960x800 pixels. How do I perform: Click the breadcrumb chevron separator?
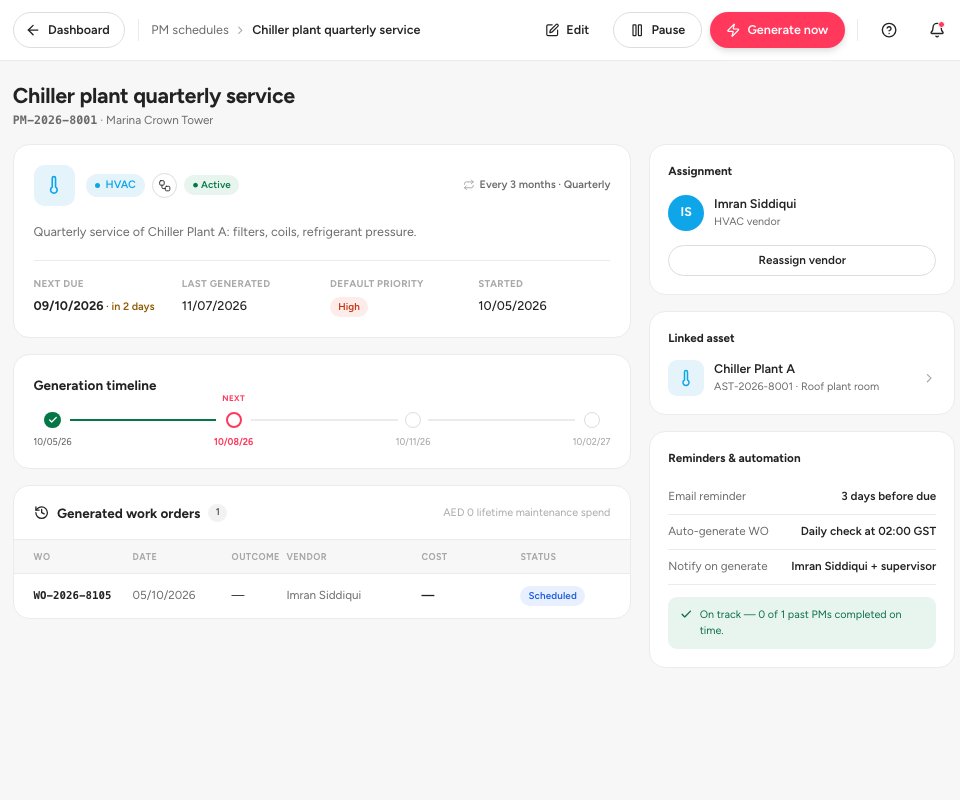[240, 30]
